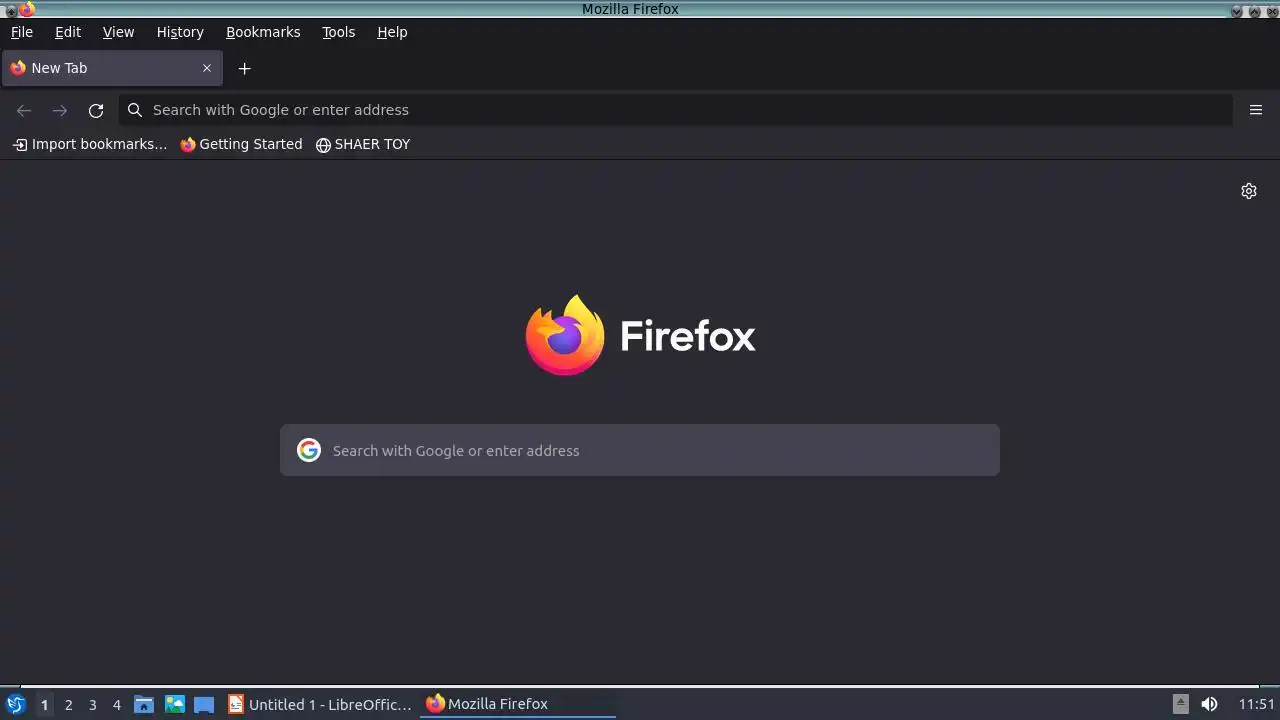Open the Edit menu

pyautogui.click(x=68, y=32)
